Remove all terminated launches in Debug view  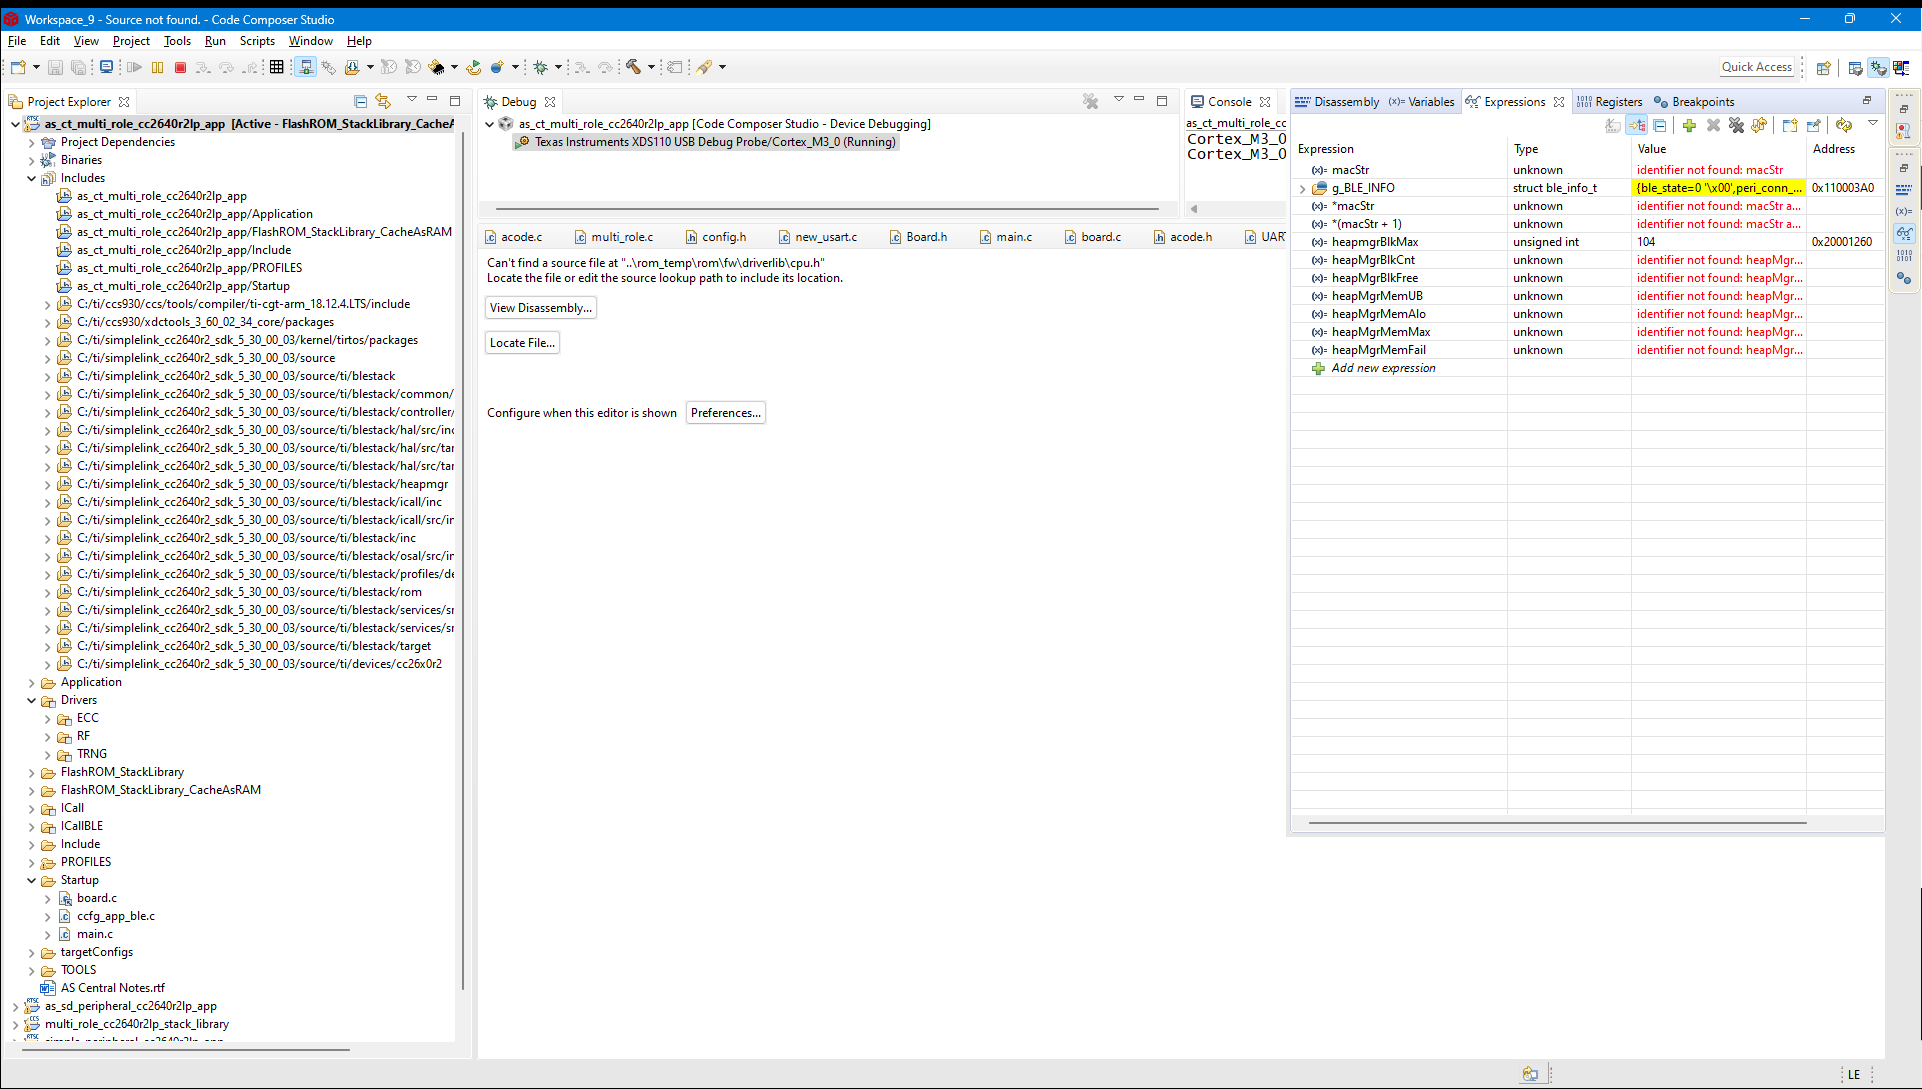click(1090, 101)
